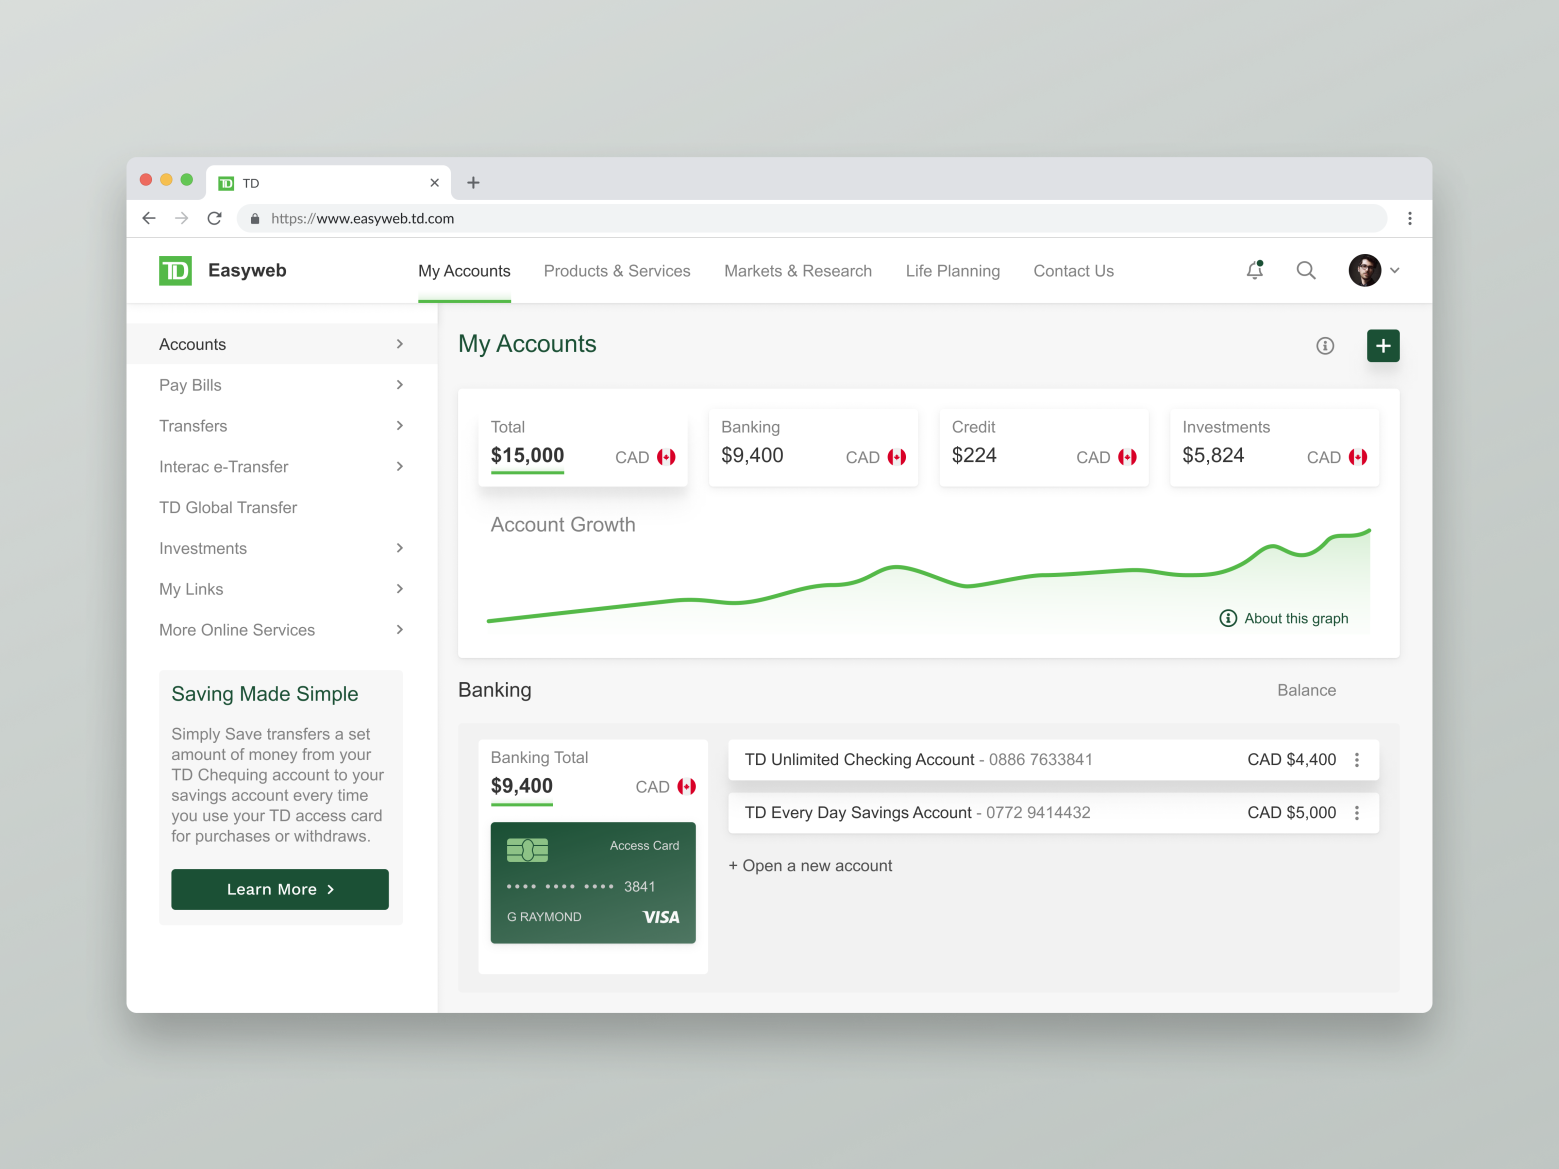Select the Investments $5,824 summary card
The width and height of the screenshot is (1559, 1169).
coord(1275,447)
